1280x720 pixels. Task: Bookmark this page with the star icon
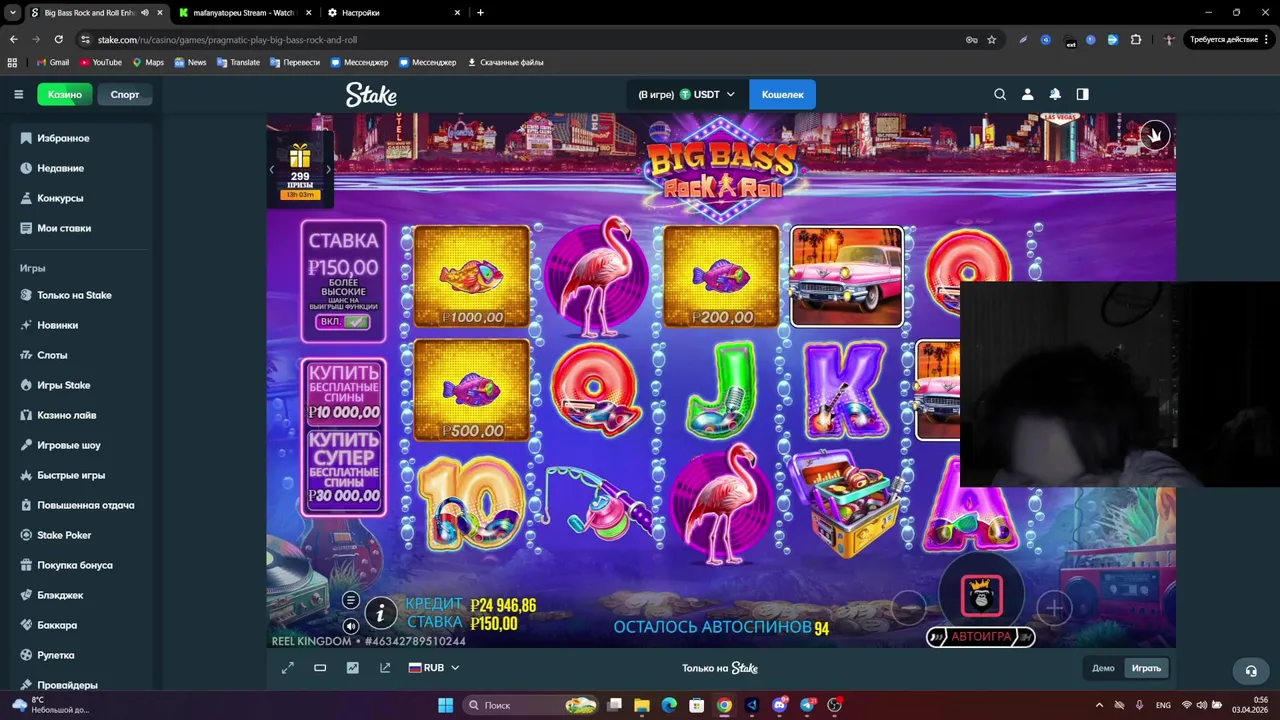(992, 40)
